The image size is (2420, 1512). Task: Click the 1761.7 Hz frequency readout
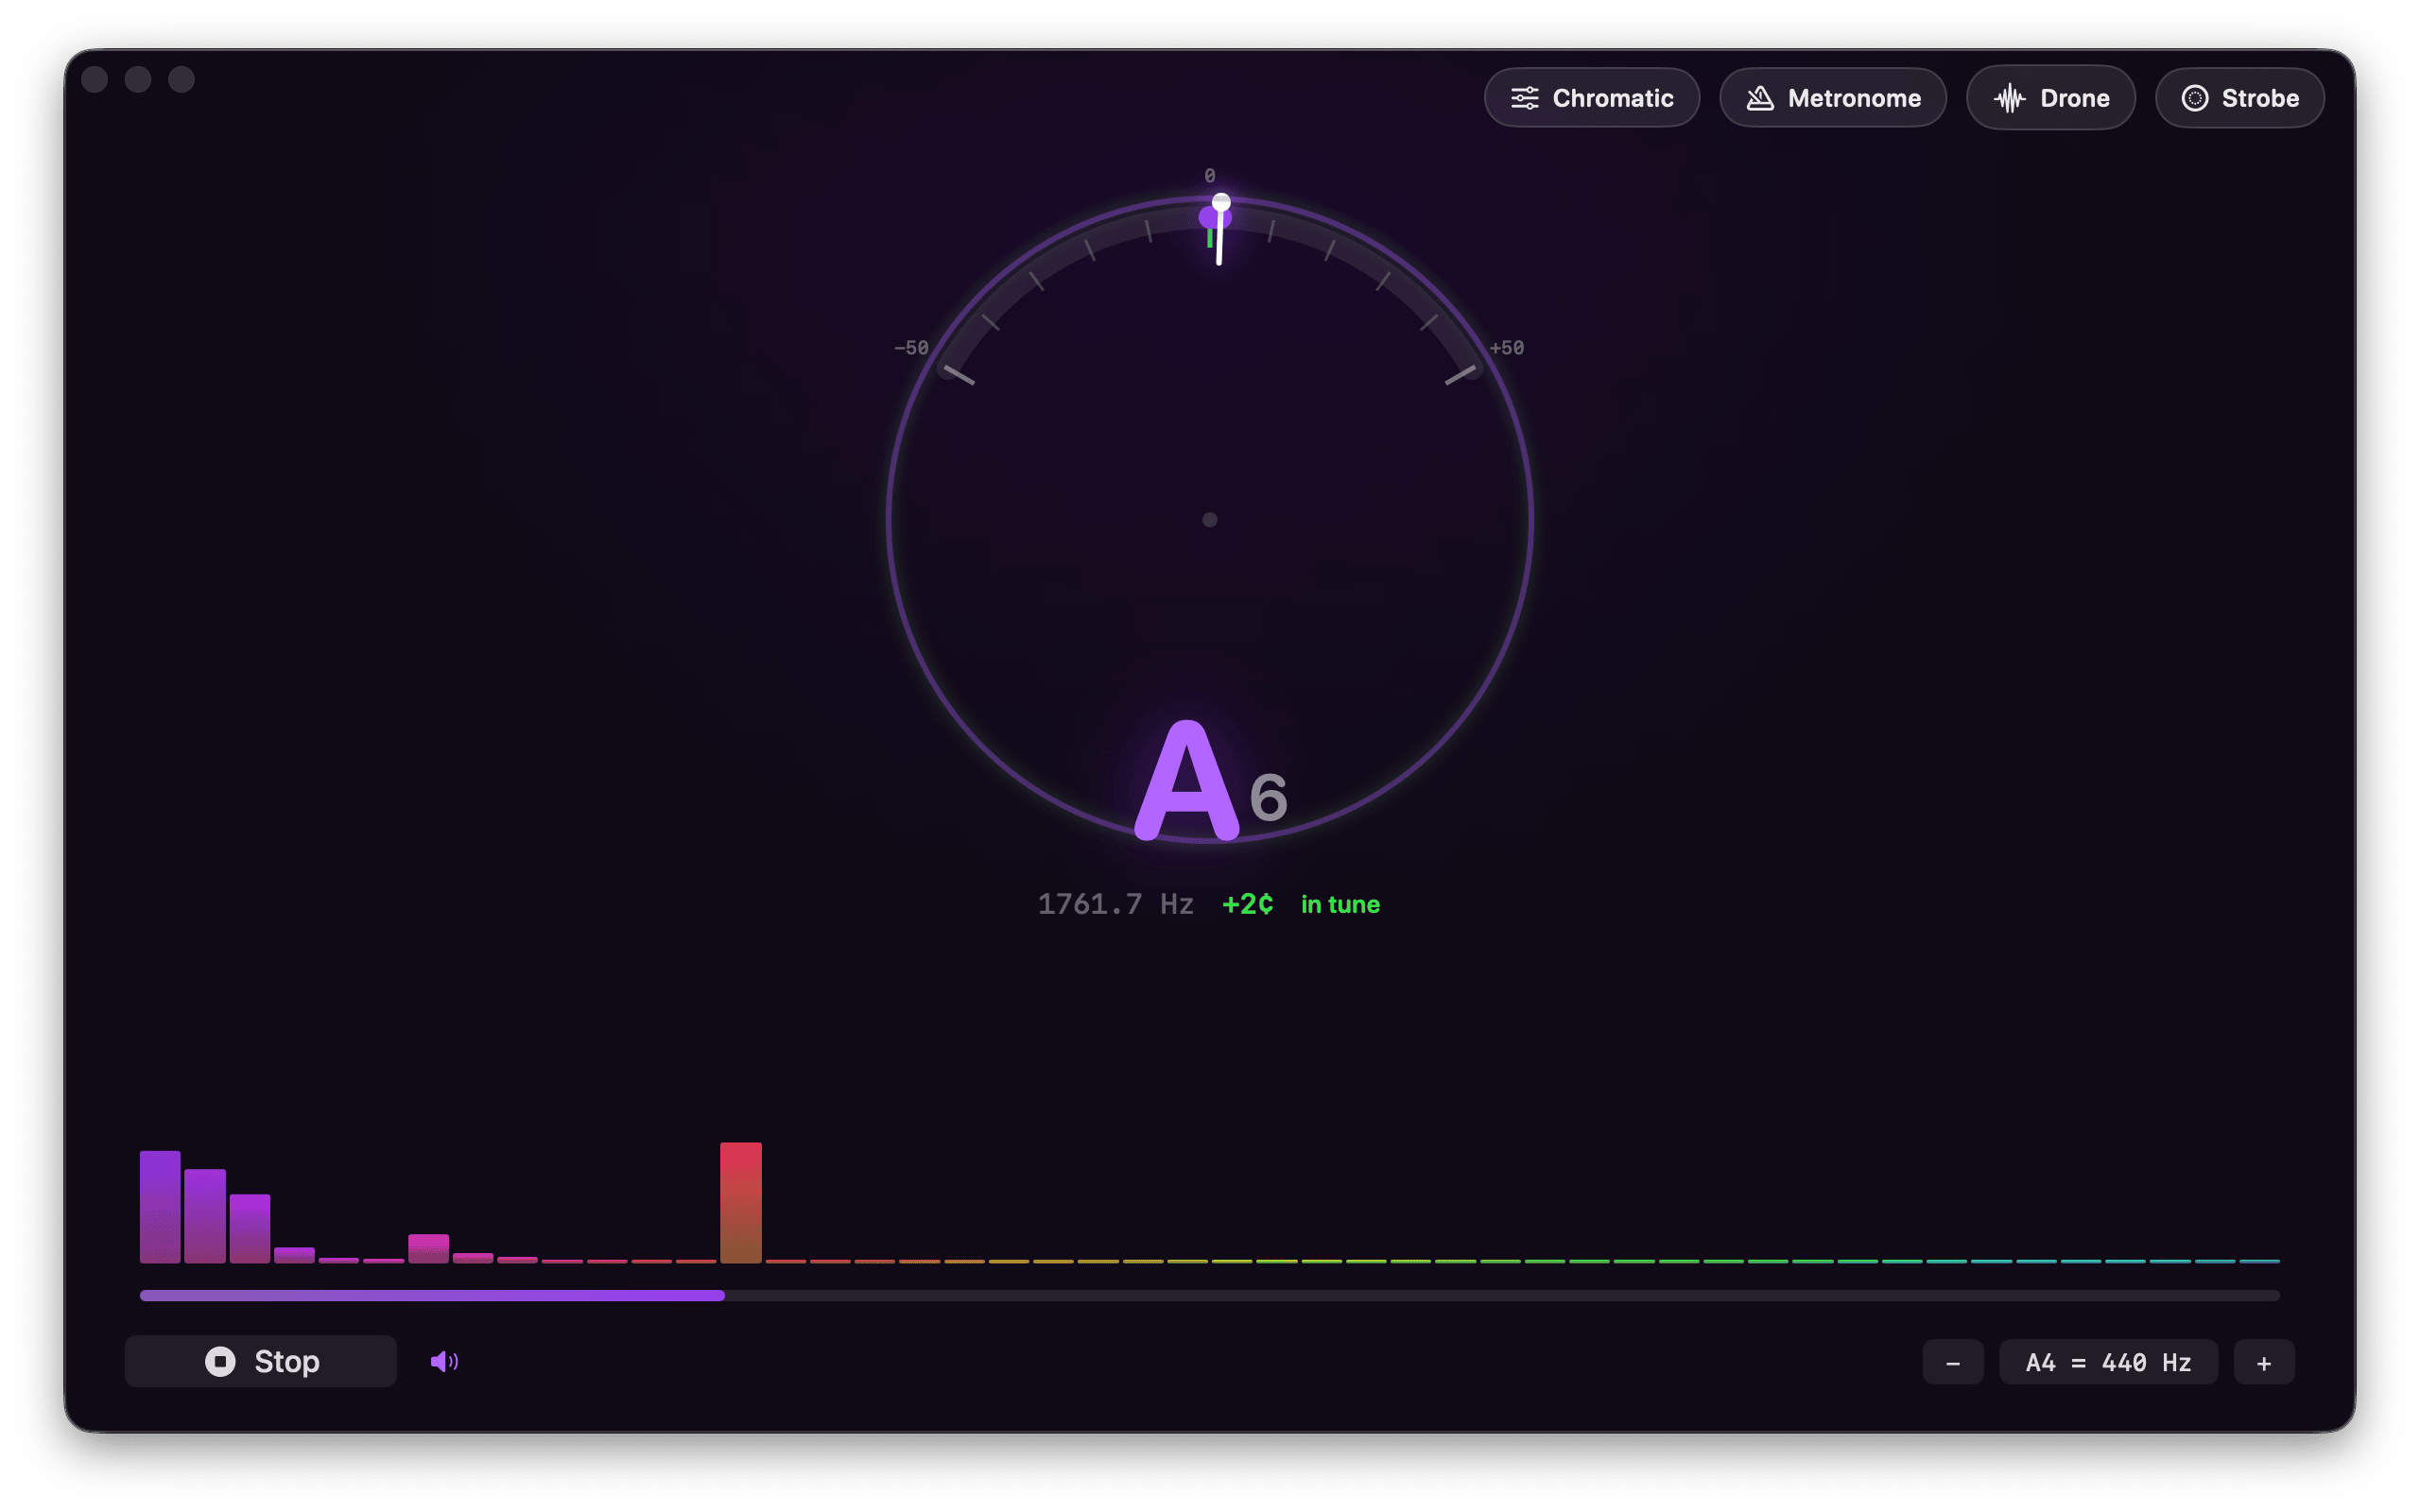[1115, 904]
